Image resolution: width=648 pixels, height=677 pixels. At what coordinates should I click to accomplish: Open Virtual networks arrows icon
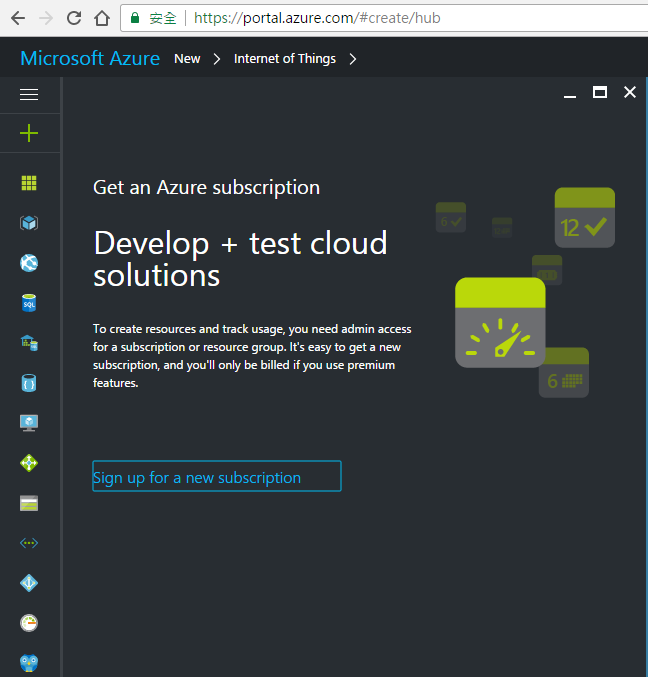29,543
